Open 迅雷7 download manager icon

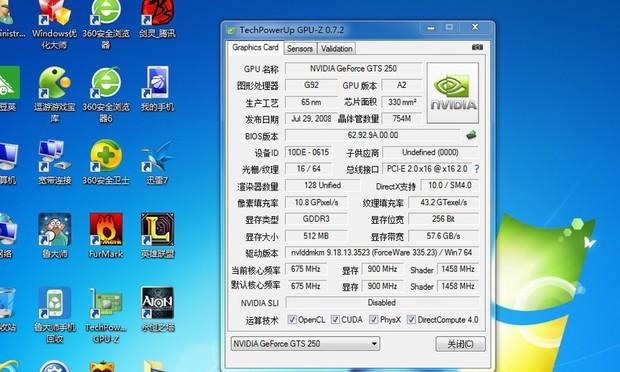point(157,162)
